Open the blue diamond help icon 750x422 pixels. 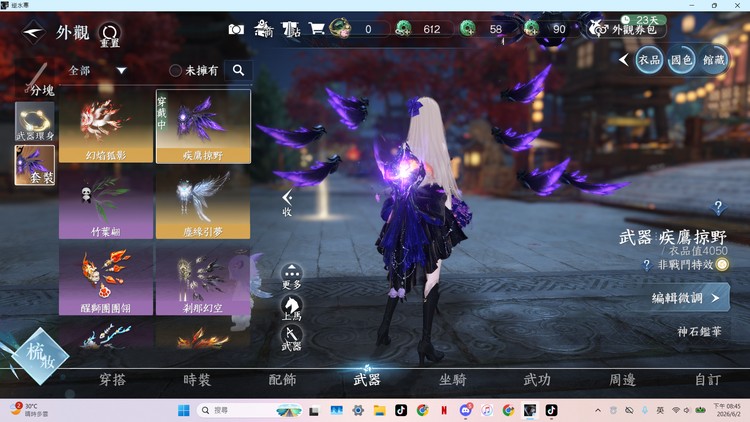(x=718, y=207)
